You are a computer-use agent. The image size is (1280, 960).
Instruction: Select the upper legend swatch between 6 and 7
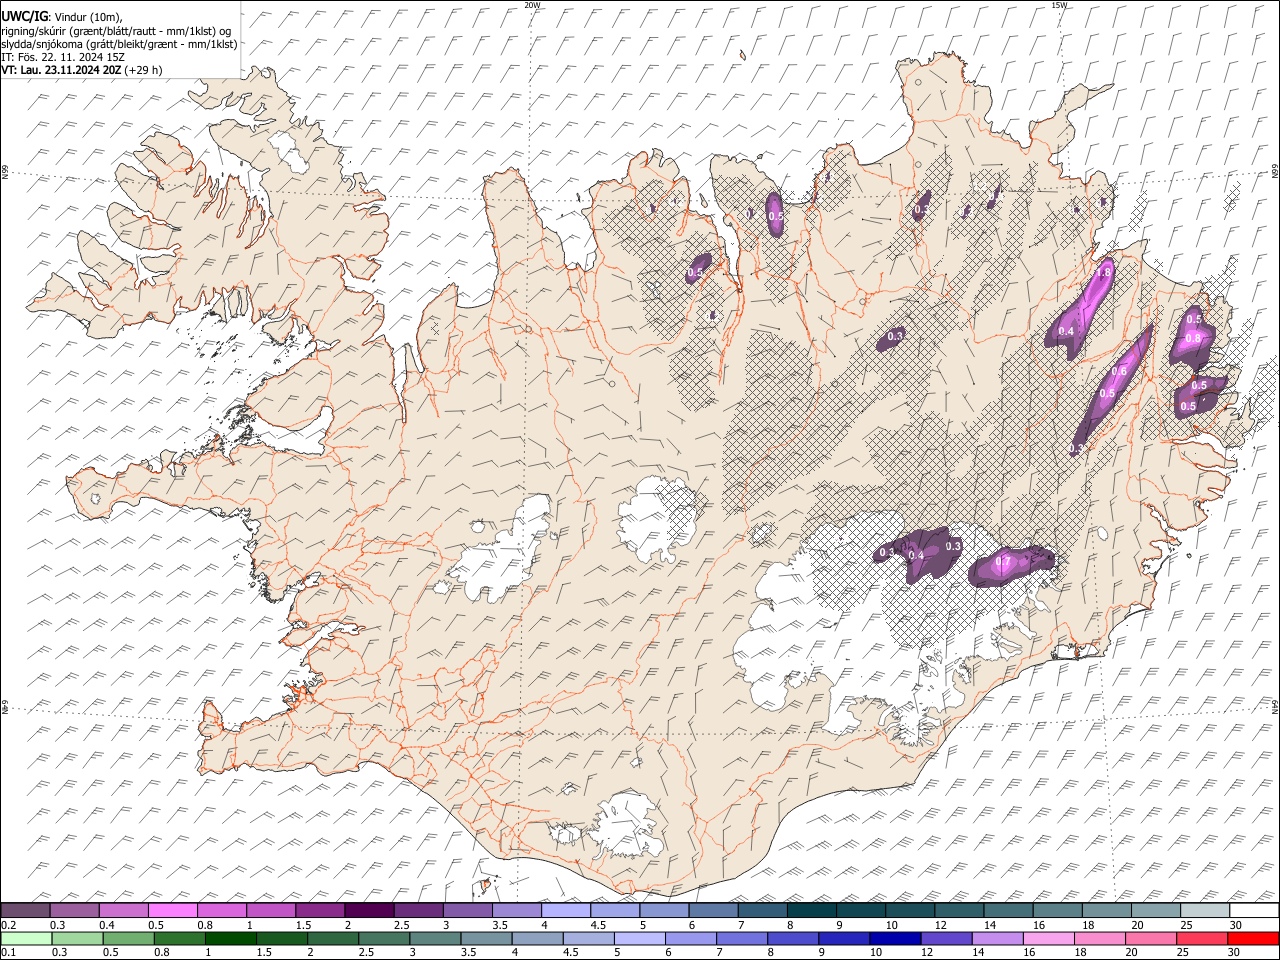pos(713,910)
